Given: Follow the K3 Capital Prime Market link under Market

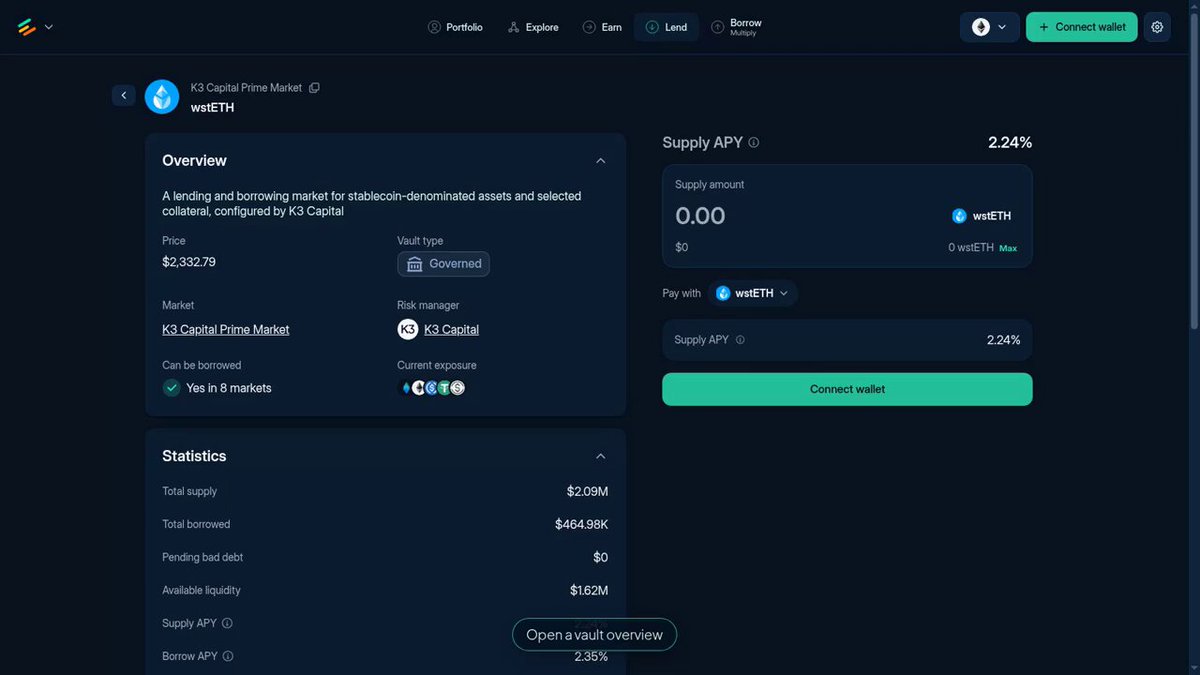Looking at the screenshot, I should pyautogui.click(x=226, y=330).
